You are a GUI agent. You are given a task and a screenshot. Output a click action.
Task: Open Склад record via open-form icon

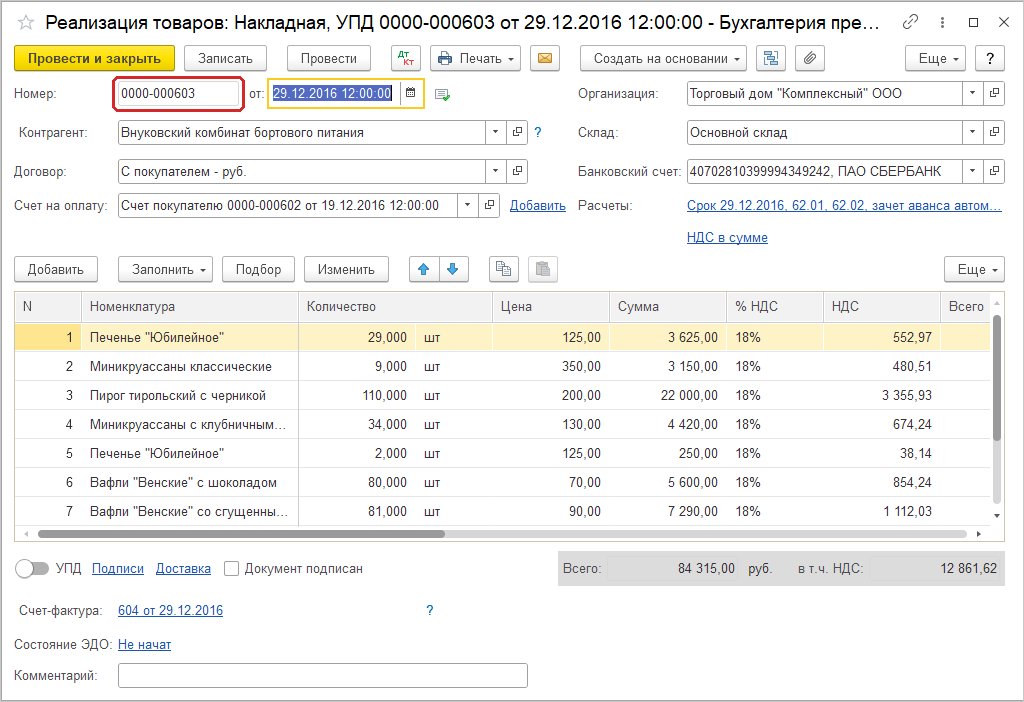[994, 133]
